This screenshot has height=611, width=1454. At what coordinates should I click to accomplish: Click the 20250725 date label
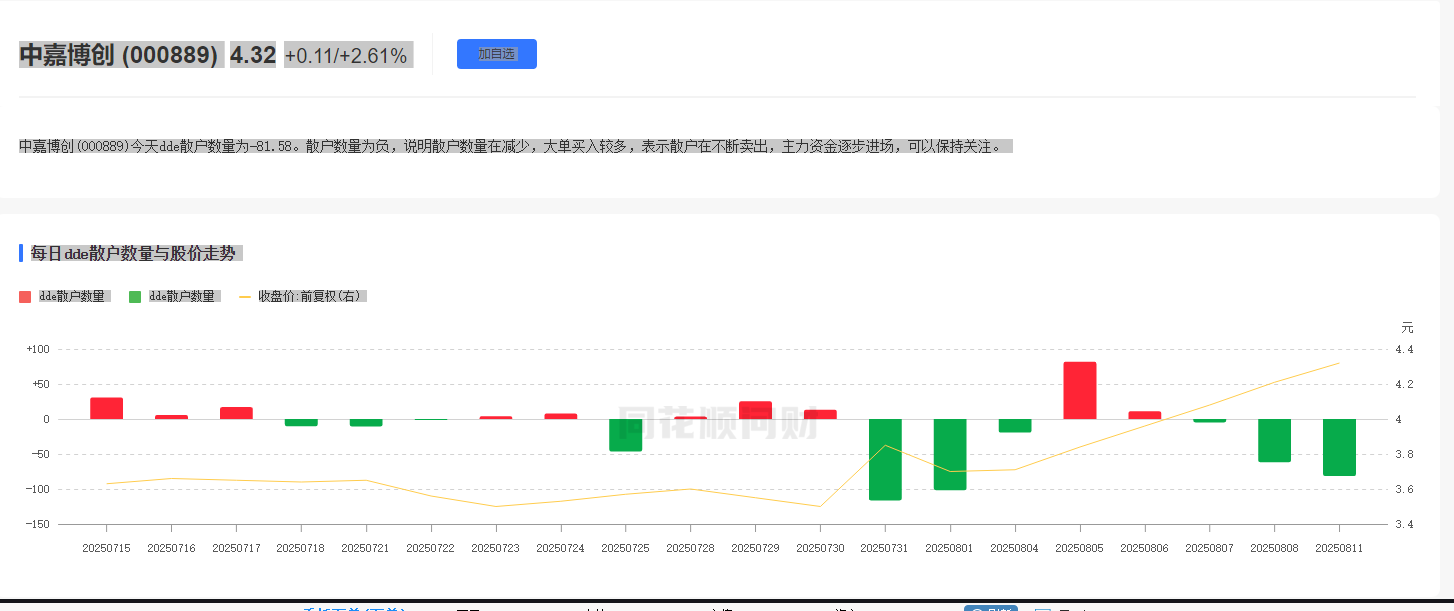coord(626,548)
